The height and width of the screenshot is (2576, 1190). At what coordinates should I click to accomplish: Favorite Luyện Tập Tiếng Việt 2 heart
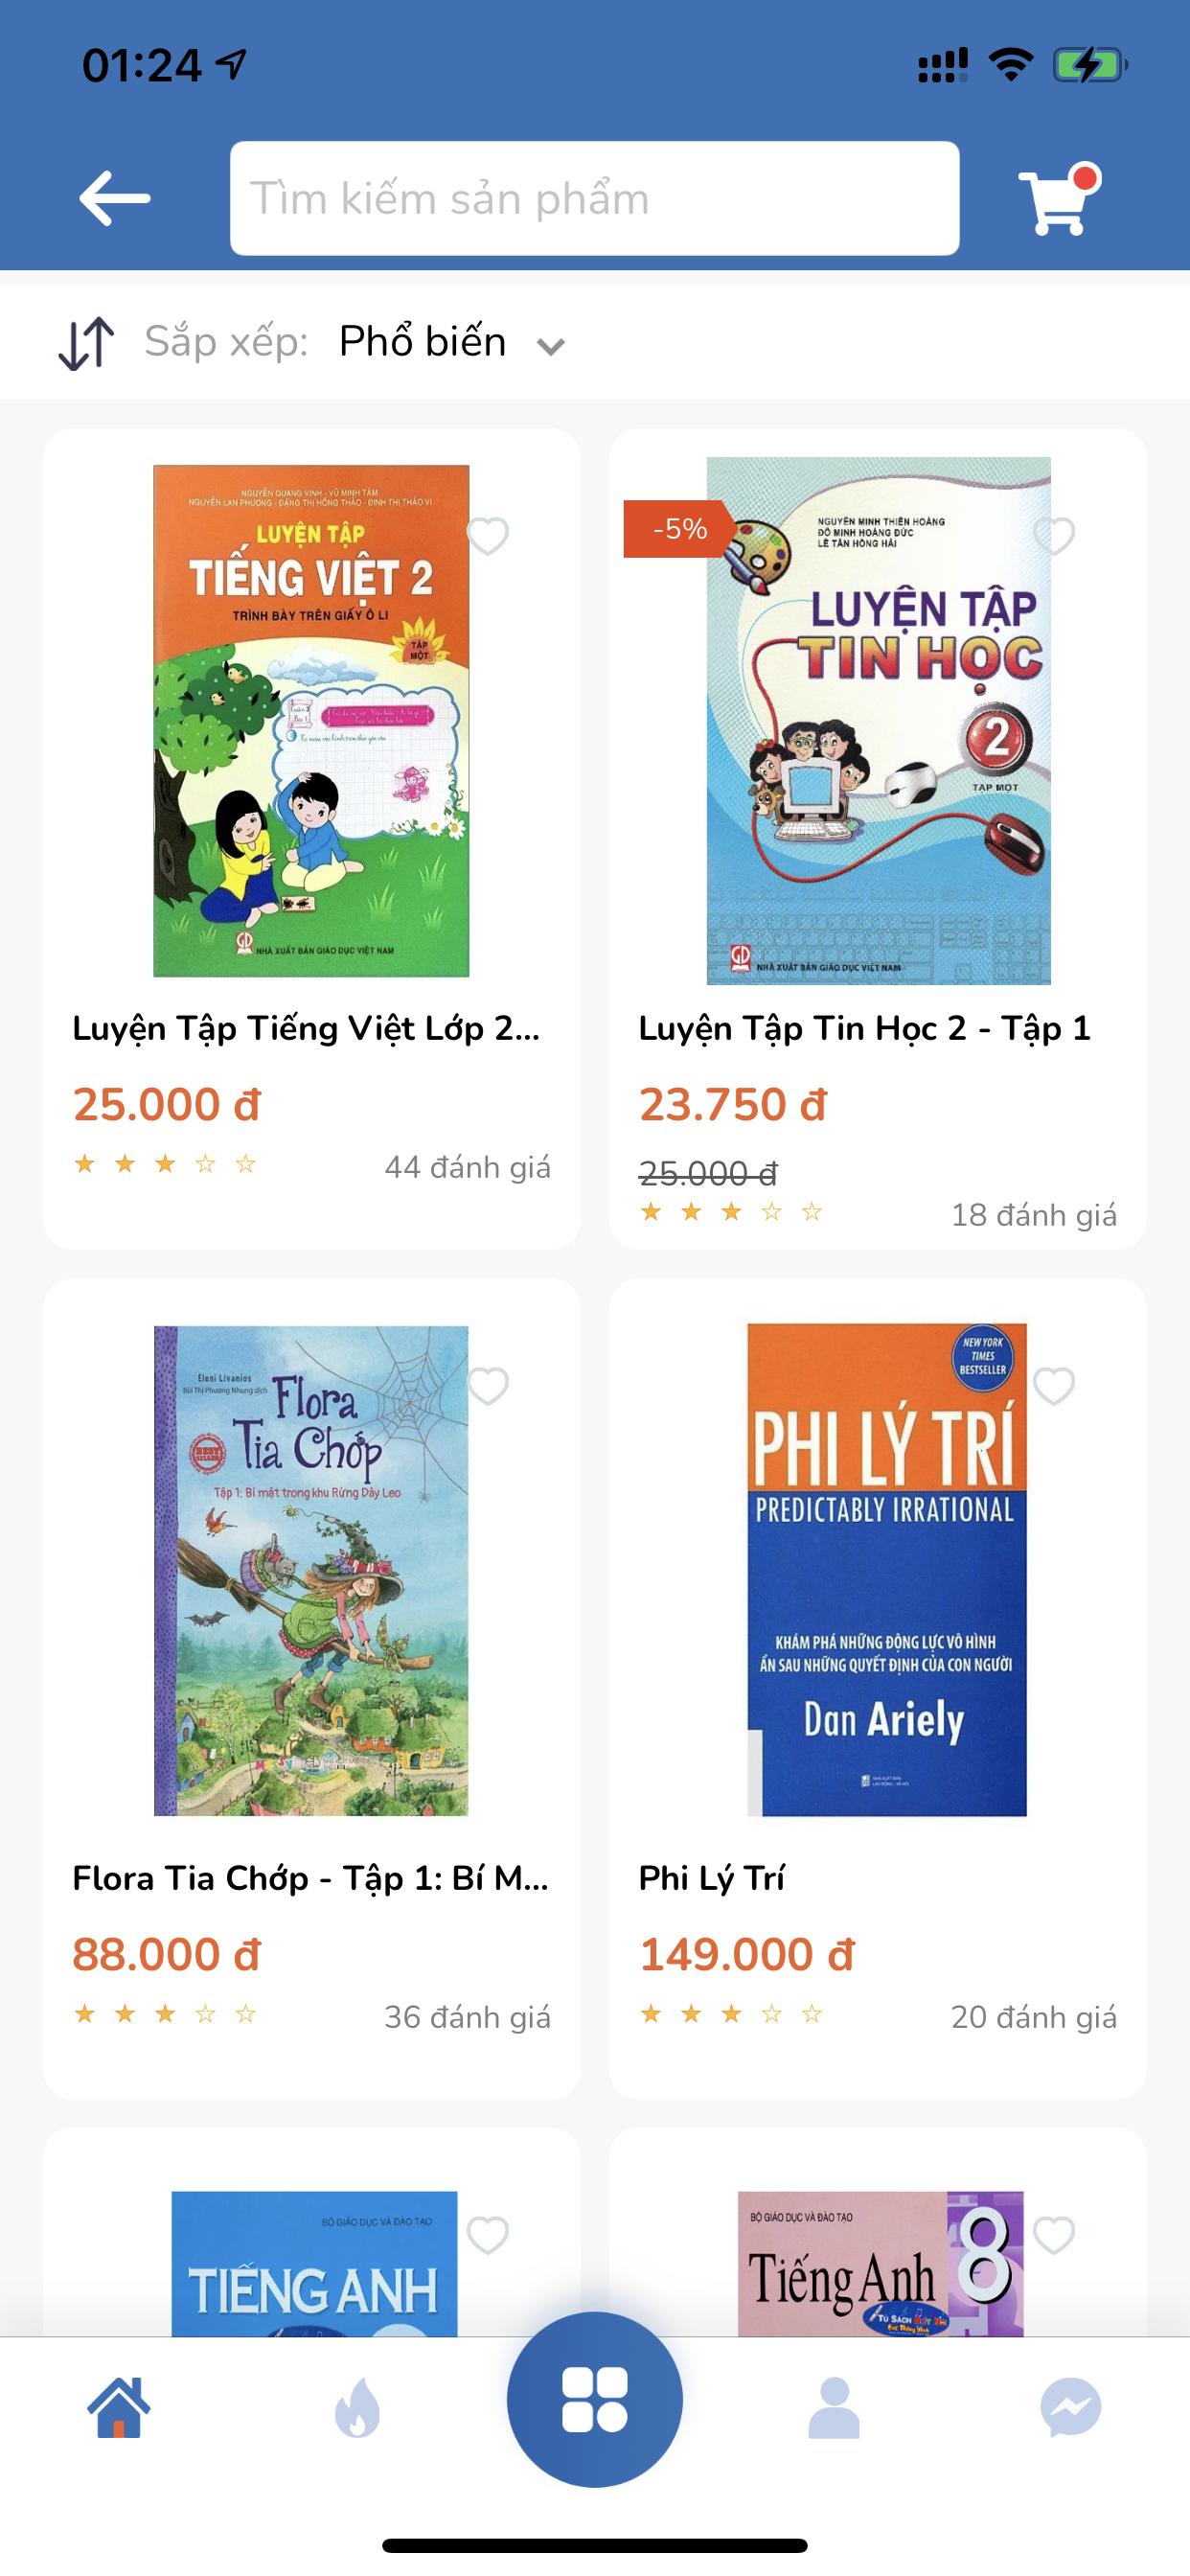click(x=488, y=536)
